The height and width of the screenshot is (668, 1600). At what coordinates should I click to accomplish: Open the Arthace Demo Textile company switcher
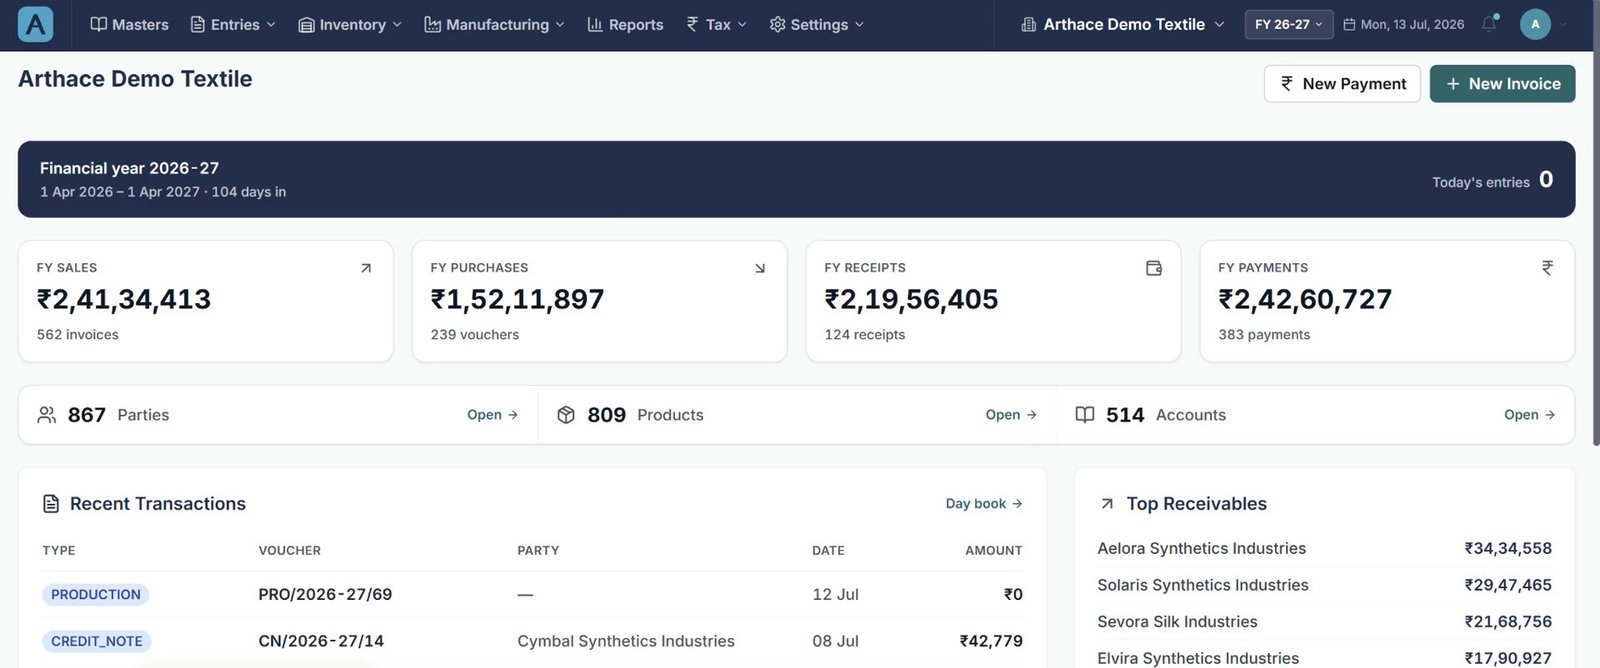(x=1122, y=24)
